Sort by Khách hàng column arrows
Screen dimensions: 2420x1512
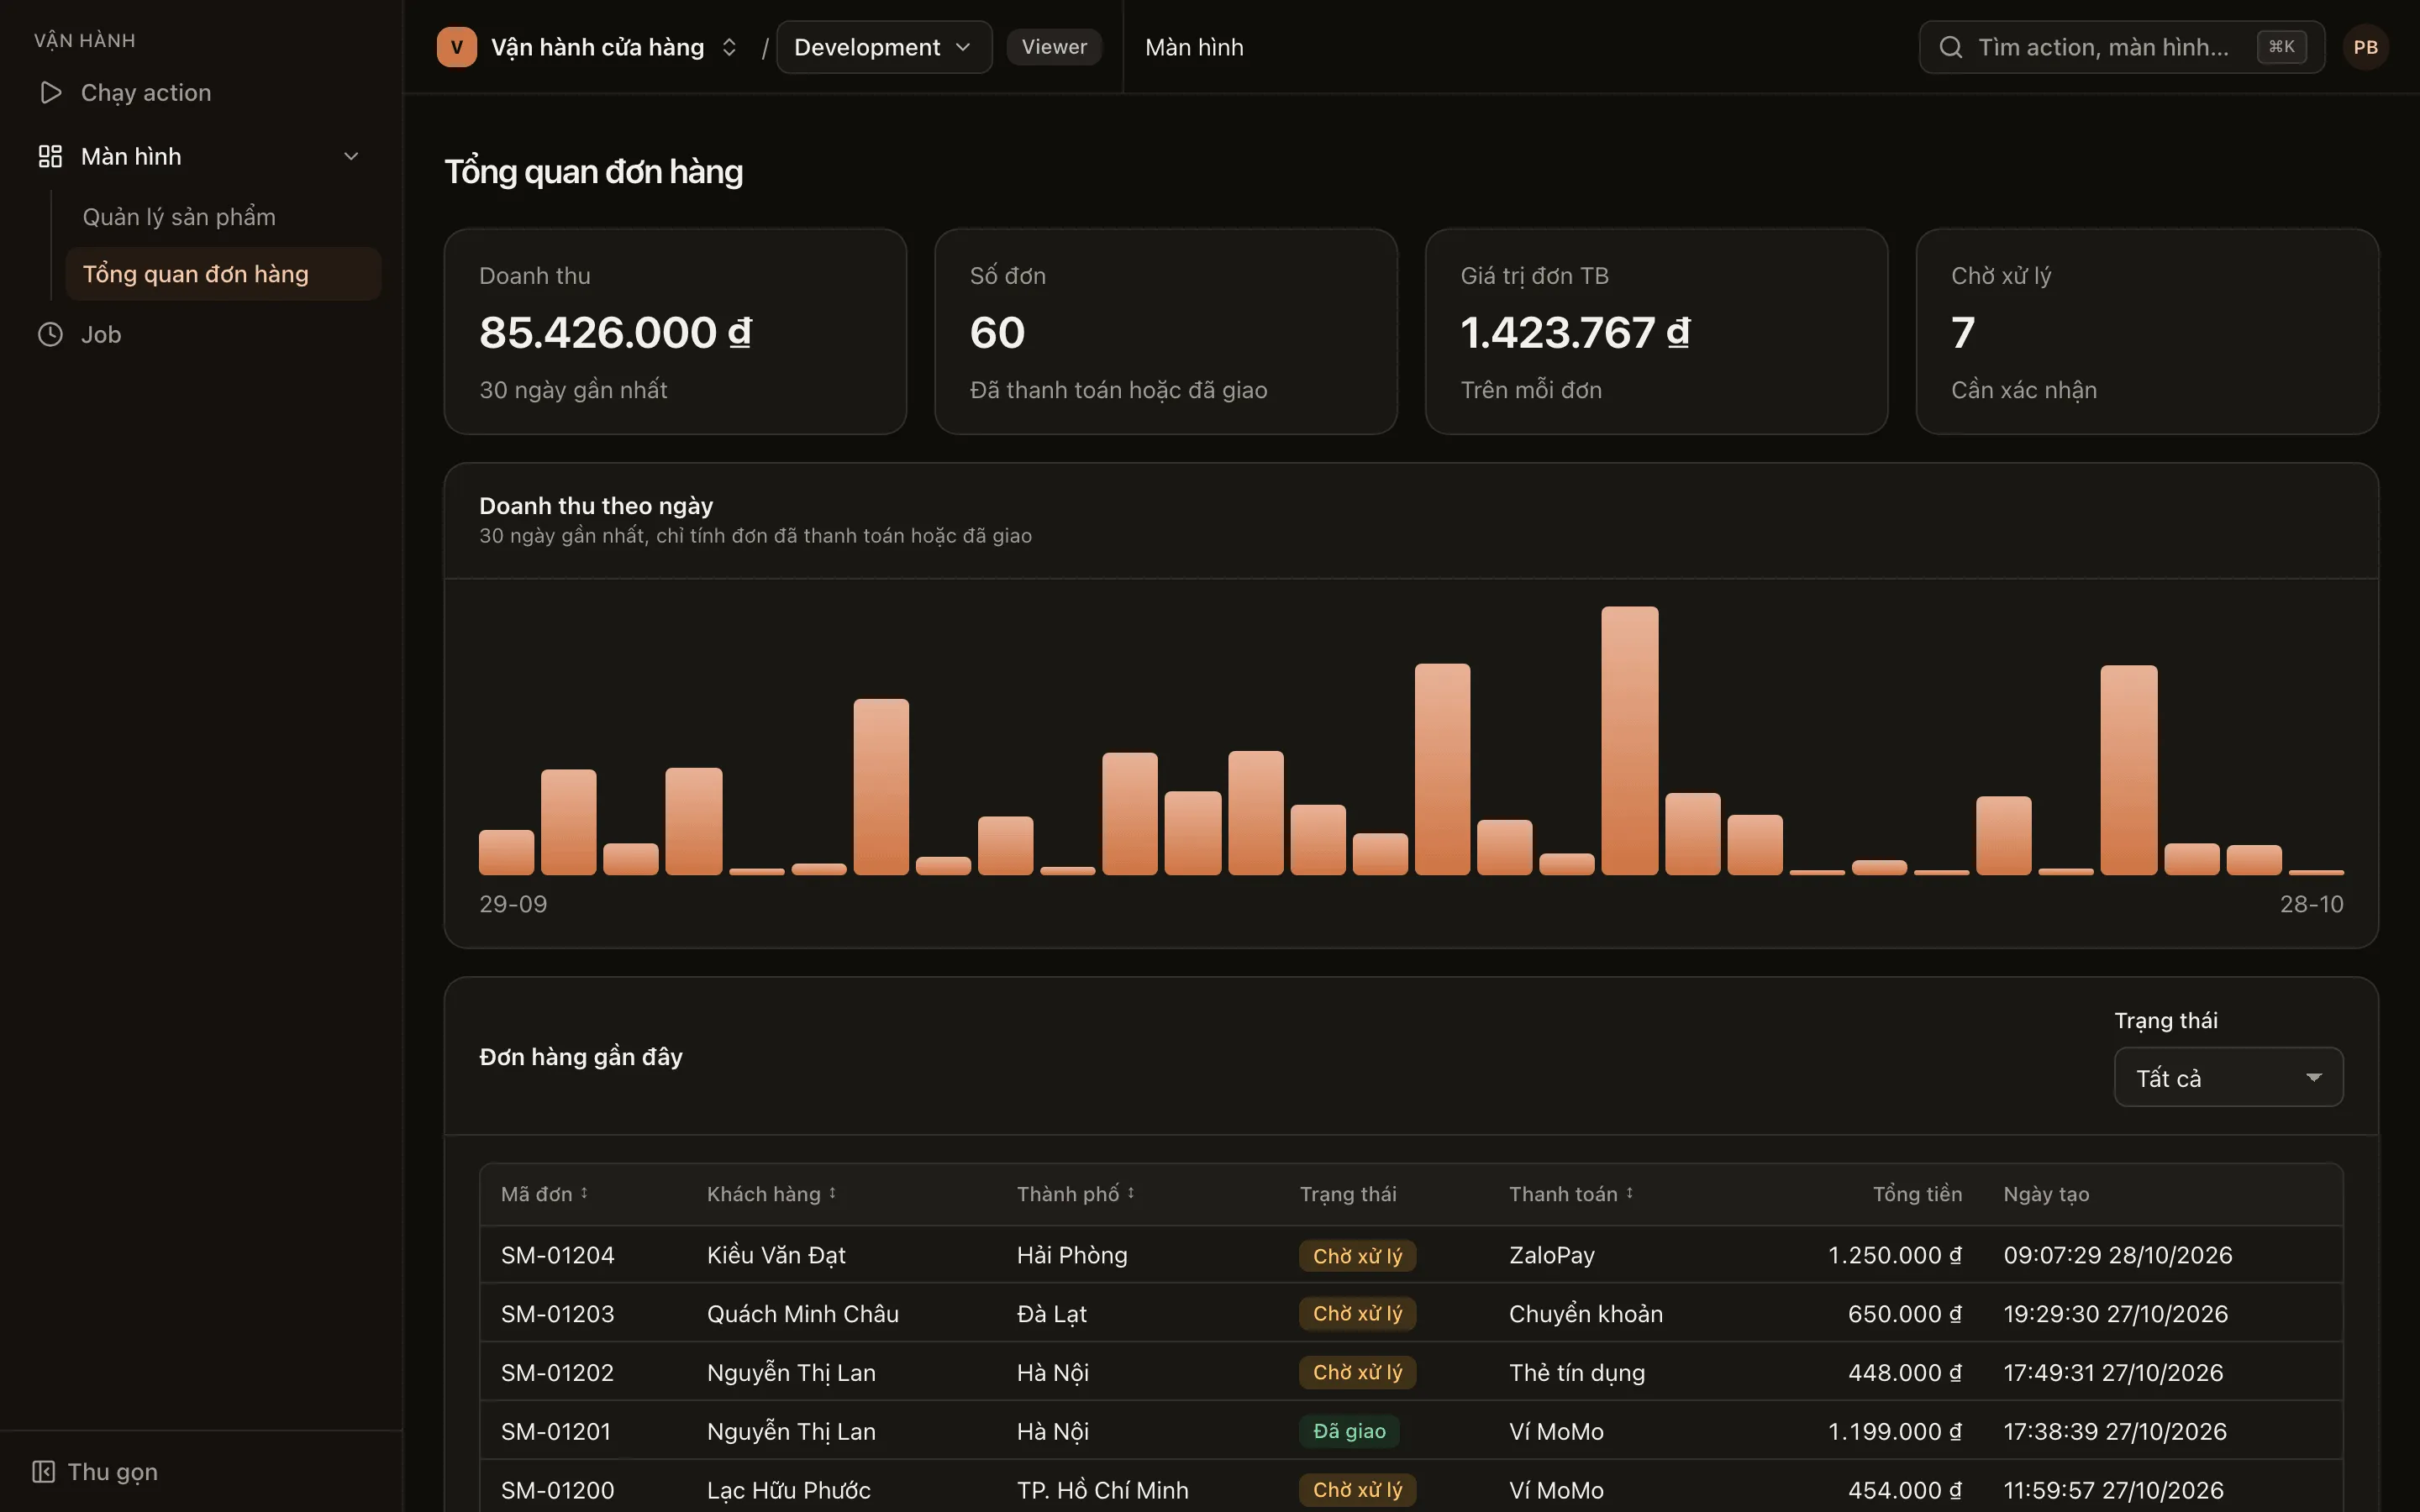(x=832, y=1193)
